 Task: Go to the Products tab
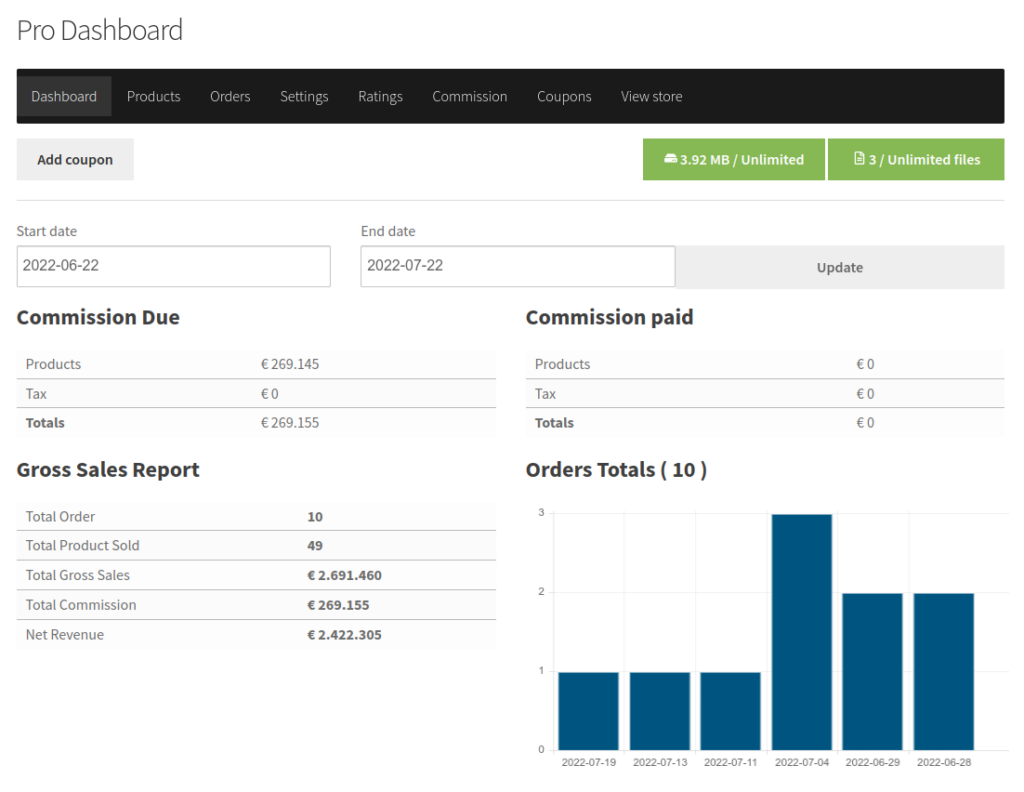pos(153,96)
